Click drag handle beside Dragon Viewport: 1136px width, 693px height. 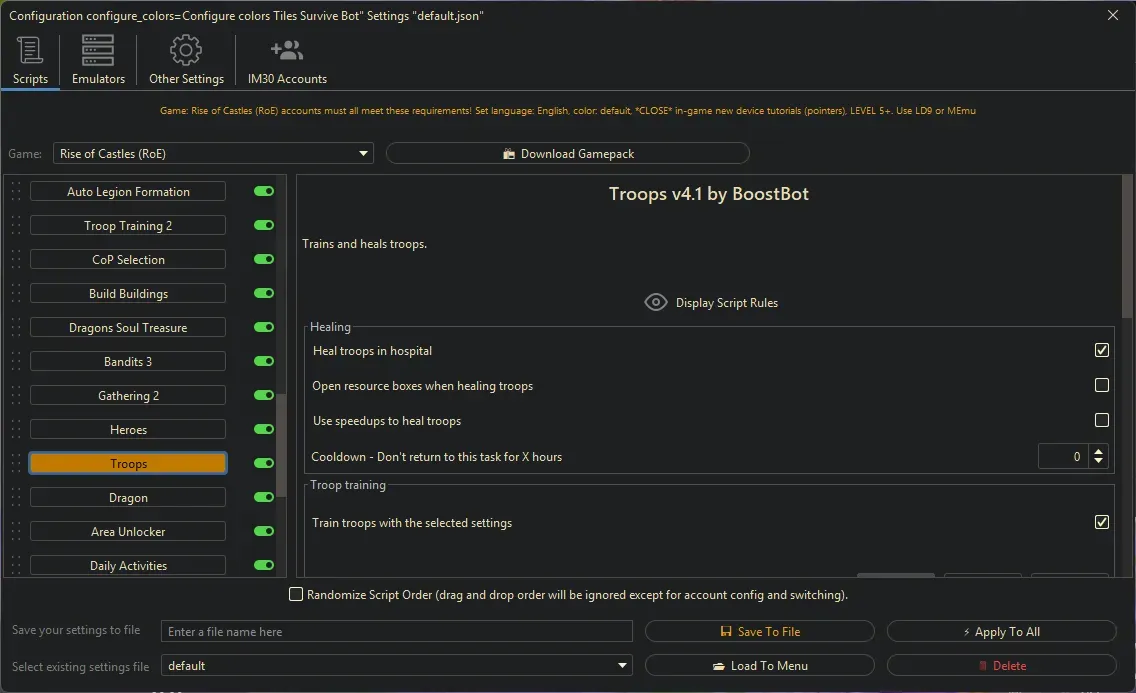16,497
